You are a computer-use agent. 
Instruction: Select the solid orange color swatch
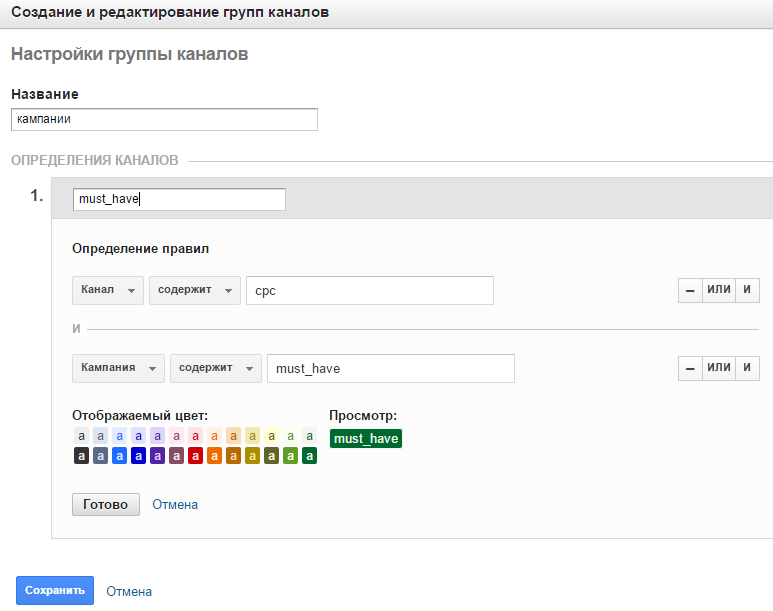[x=215, y=456]
